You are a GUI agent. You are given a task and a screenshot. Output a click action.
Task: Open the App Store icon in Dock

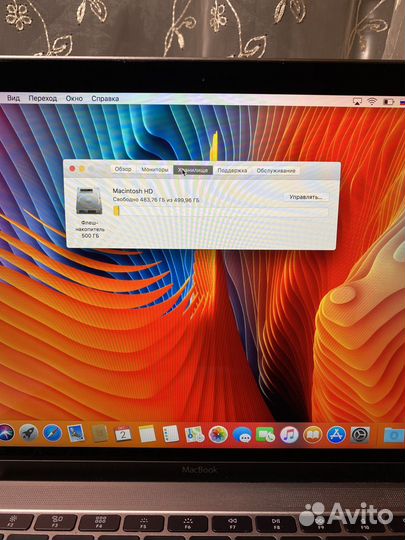click(x=336, y=435)
